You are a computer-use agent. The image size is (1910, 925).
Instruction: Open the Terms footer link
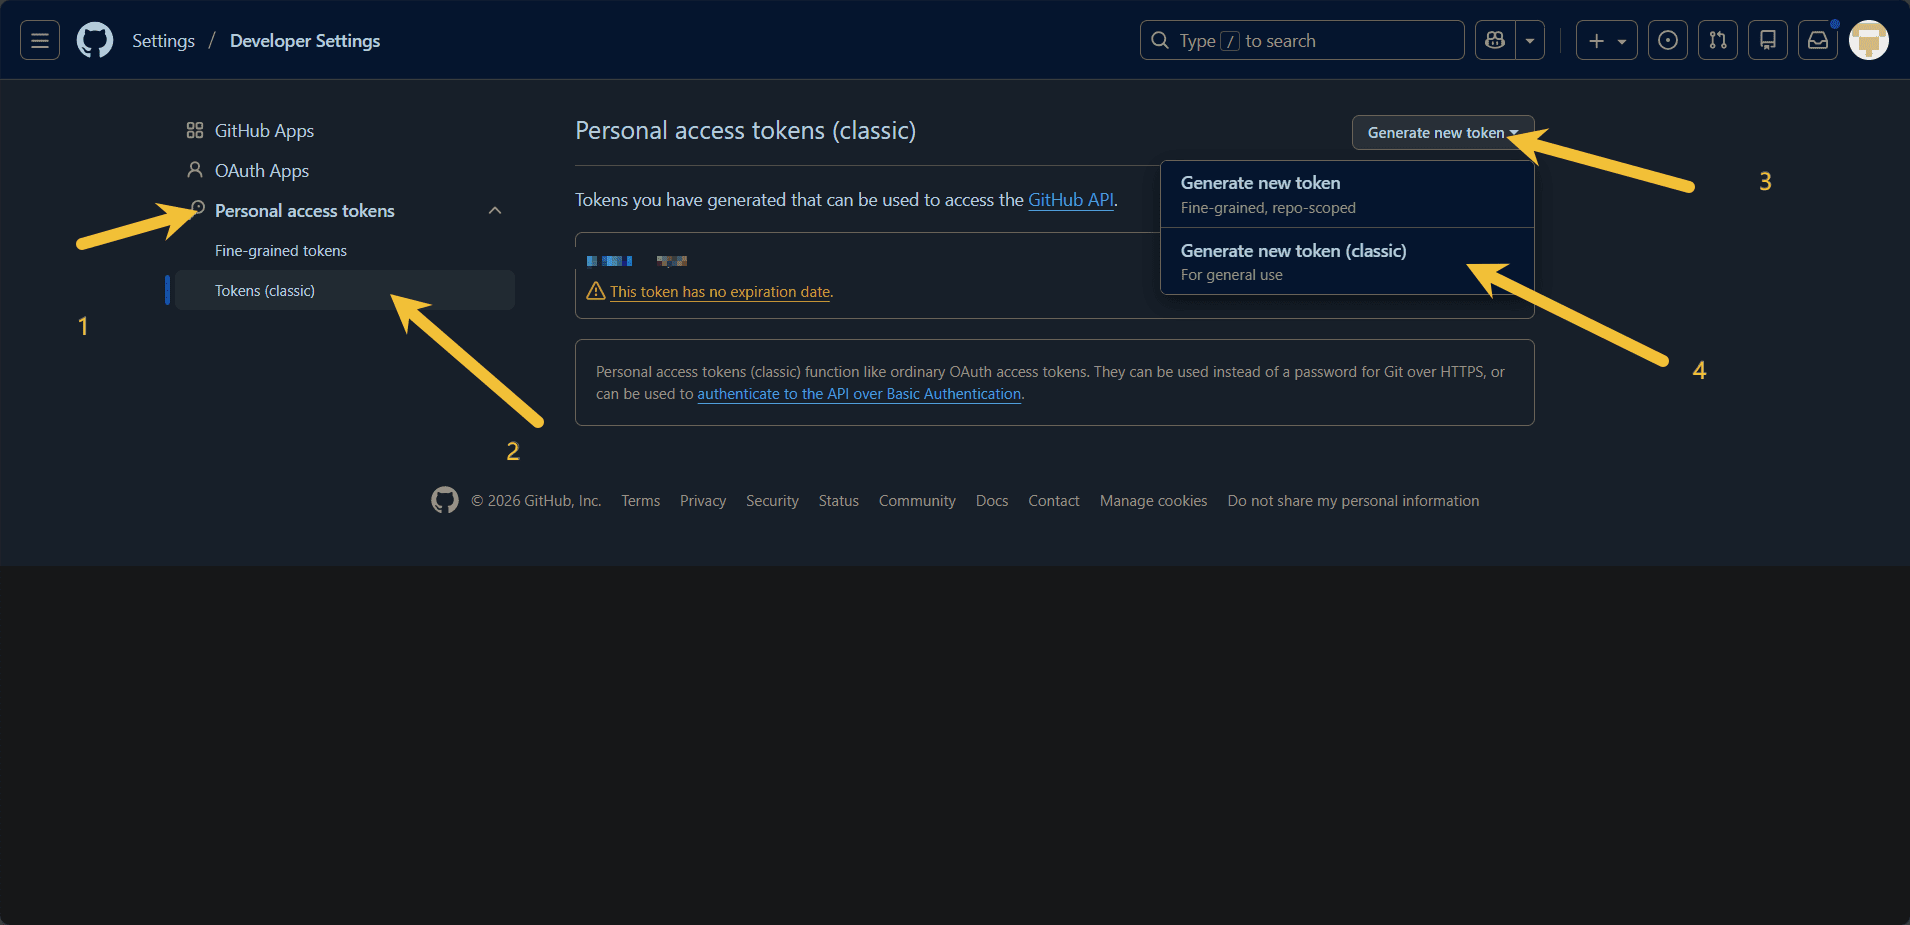click(641, 501)
